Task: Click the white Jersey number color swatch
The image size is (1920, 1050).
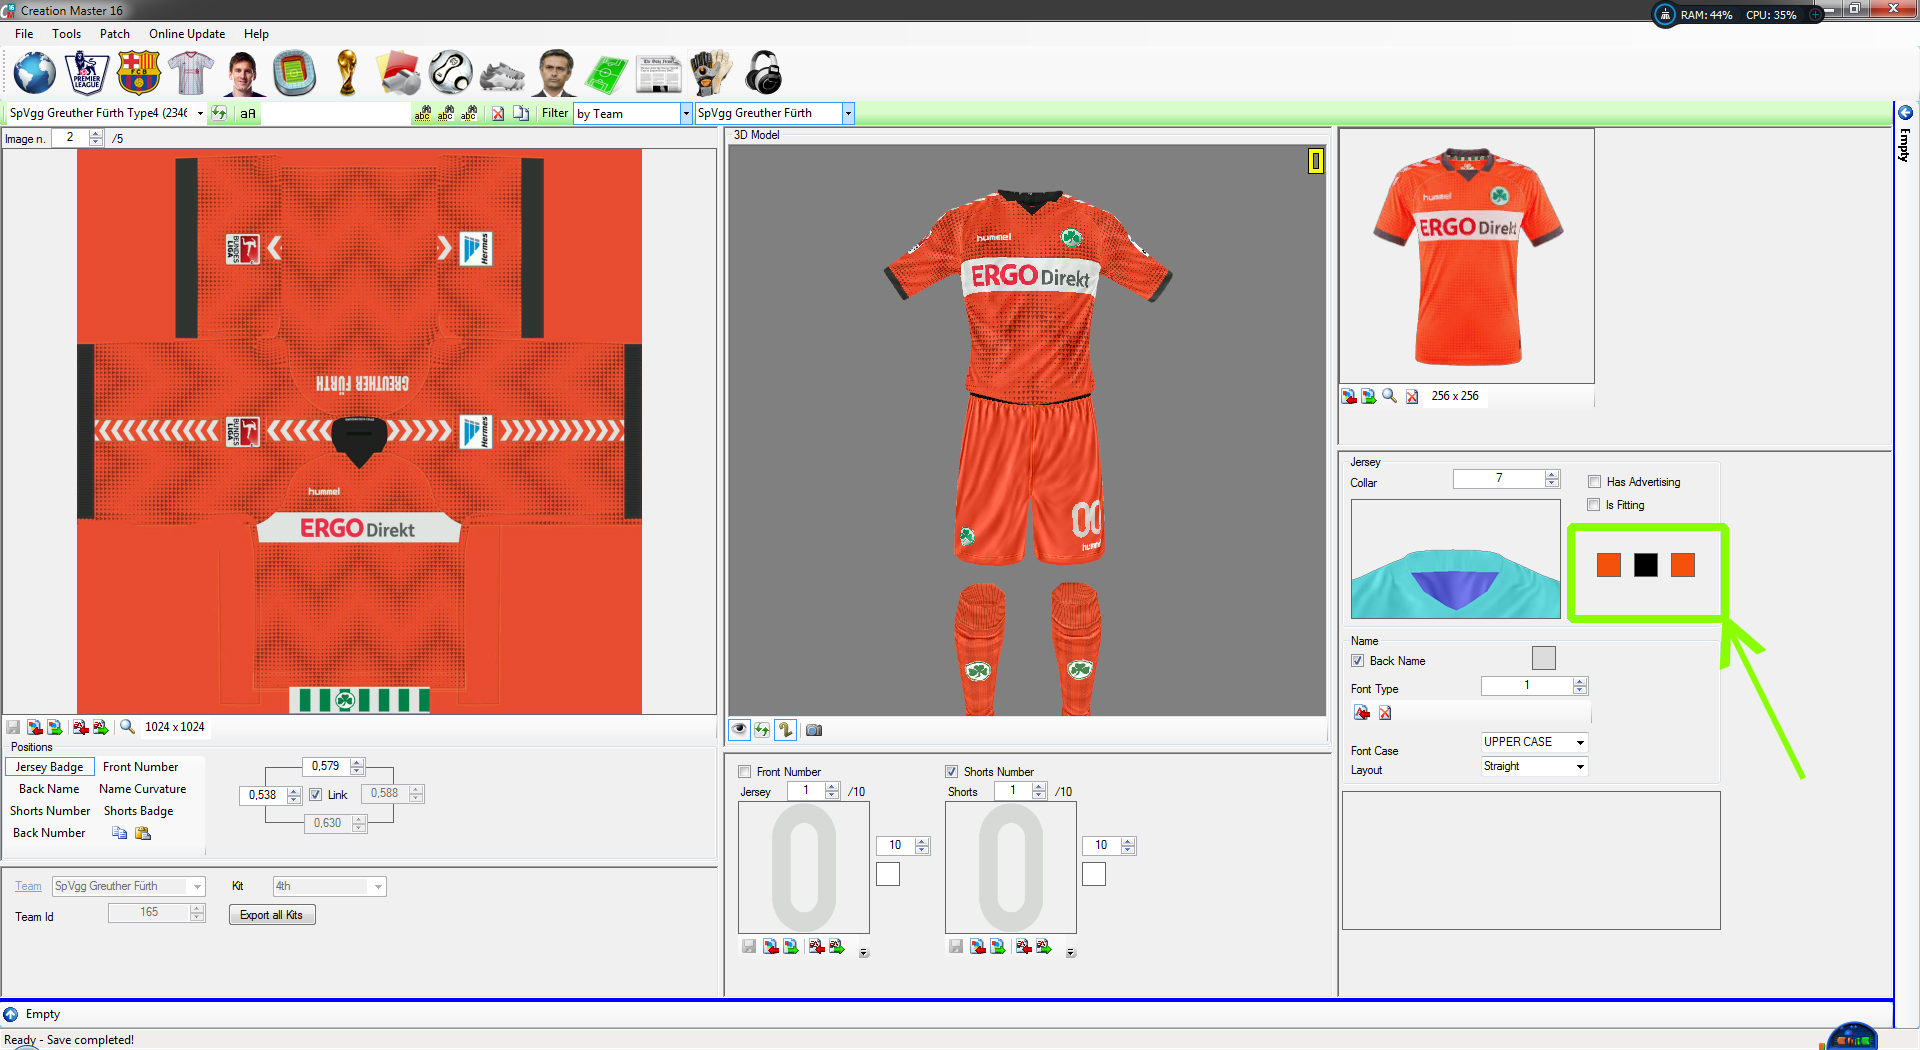Action: 888,874
